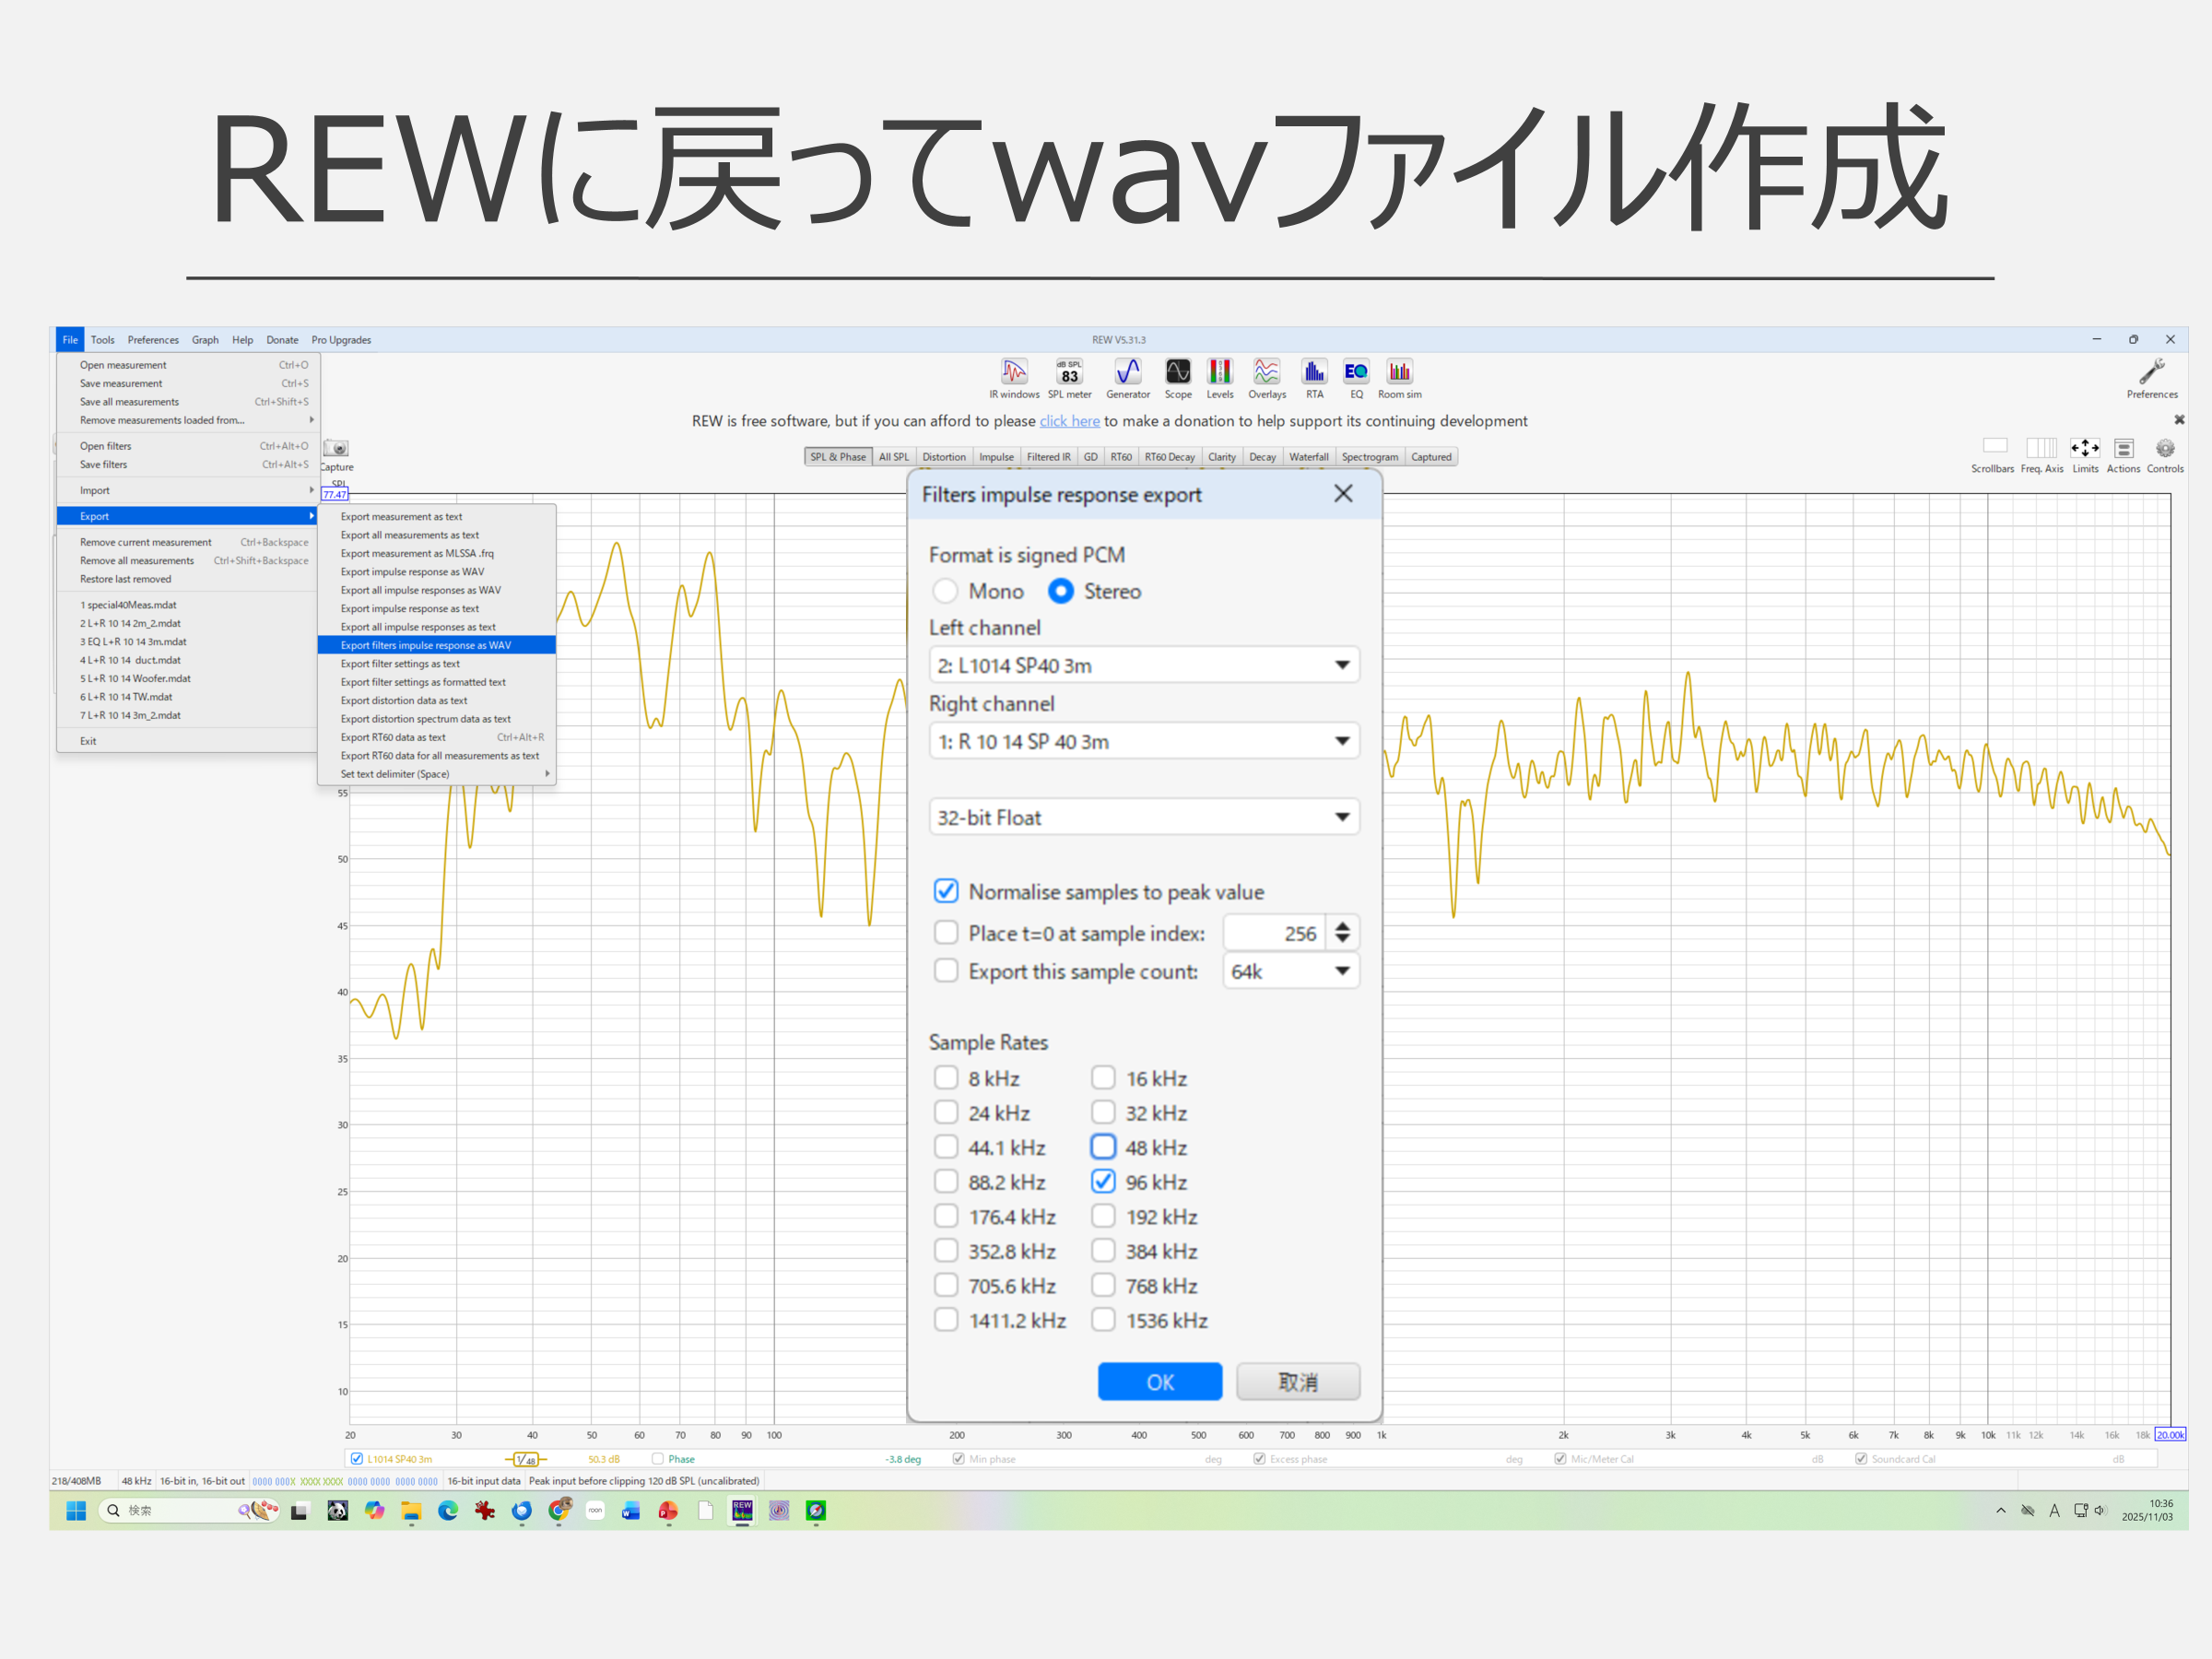
Task: Enable the 48 kHz sample rate
Action: [x=1102, y=1146]
